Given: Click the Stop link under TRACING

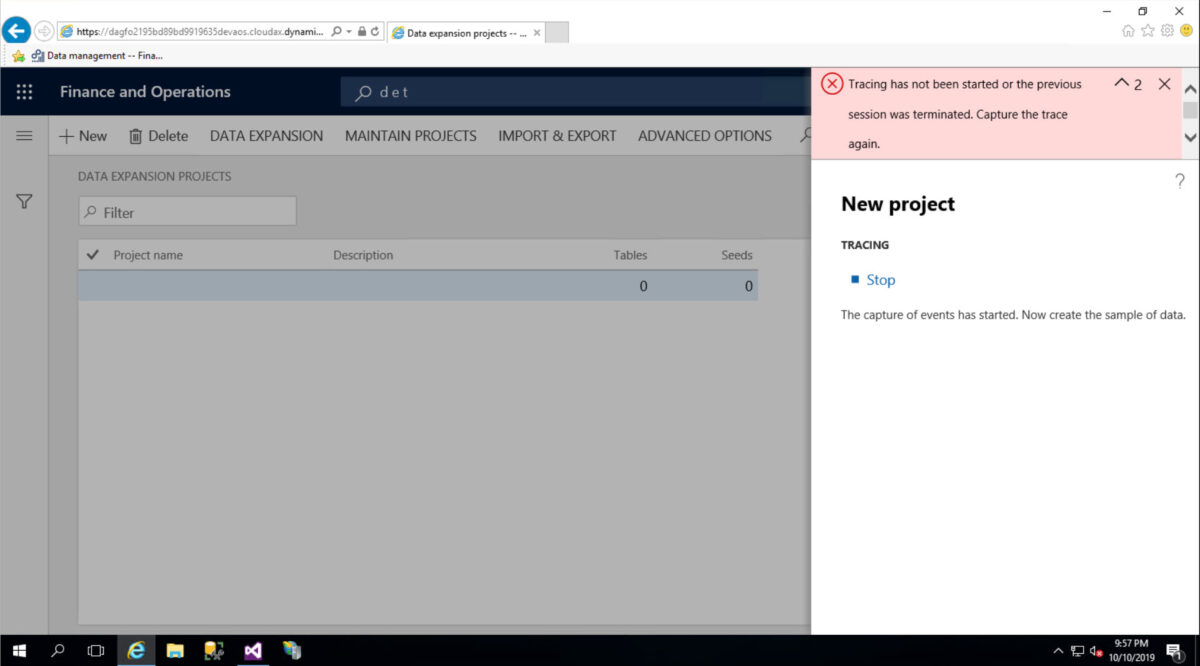Looking at the screenshot, I should [x=879, y=279].
